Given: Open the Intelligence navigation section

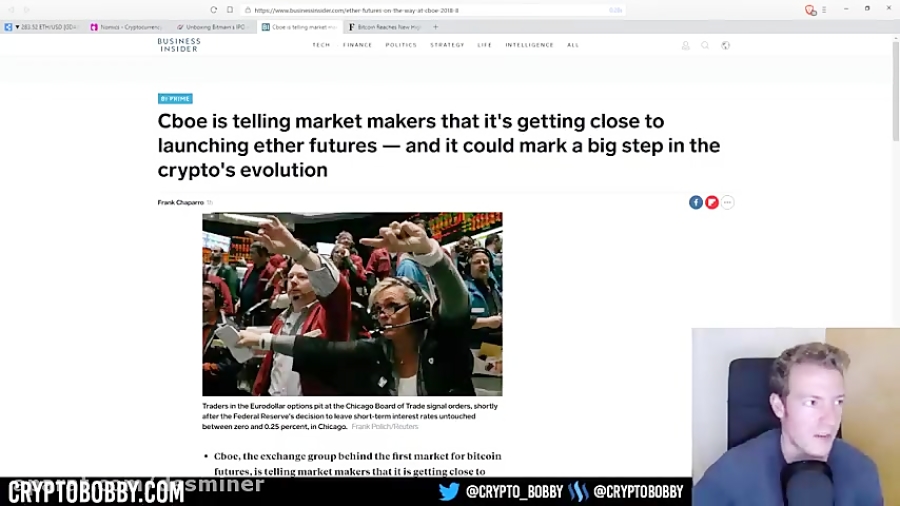Looking at the screenshot, I should point(529,45).
